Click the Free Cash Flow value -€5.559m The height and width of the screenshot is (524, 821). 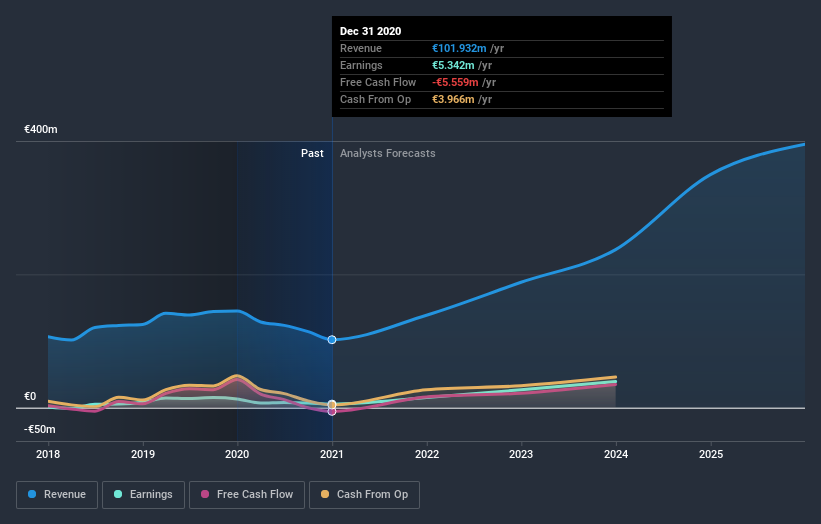455,82
